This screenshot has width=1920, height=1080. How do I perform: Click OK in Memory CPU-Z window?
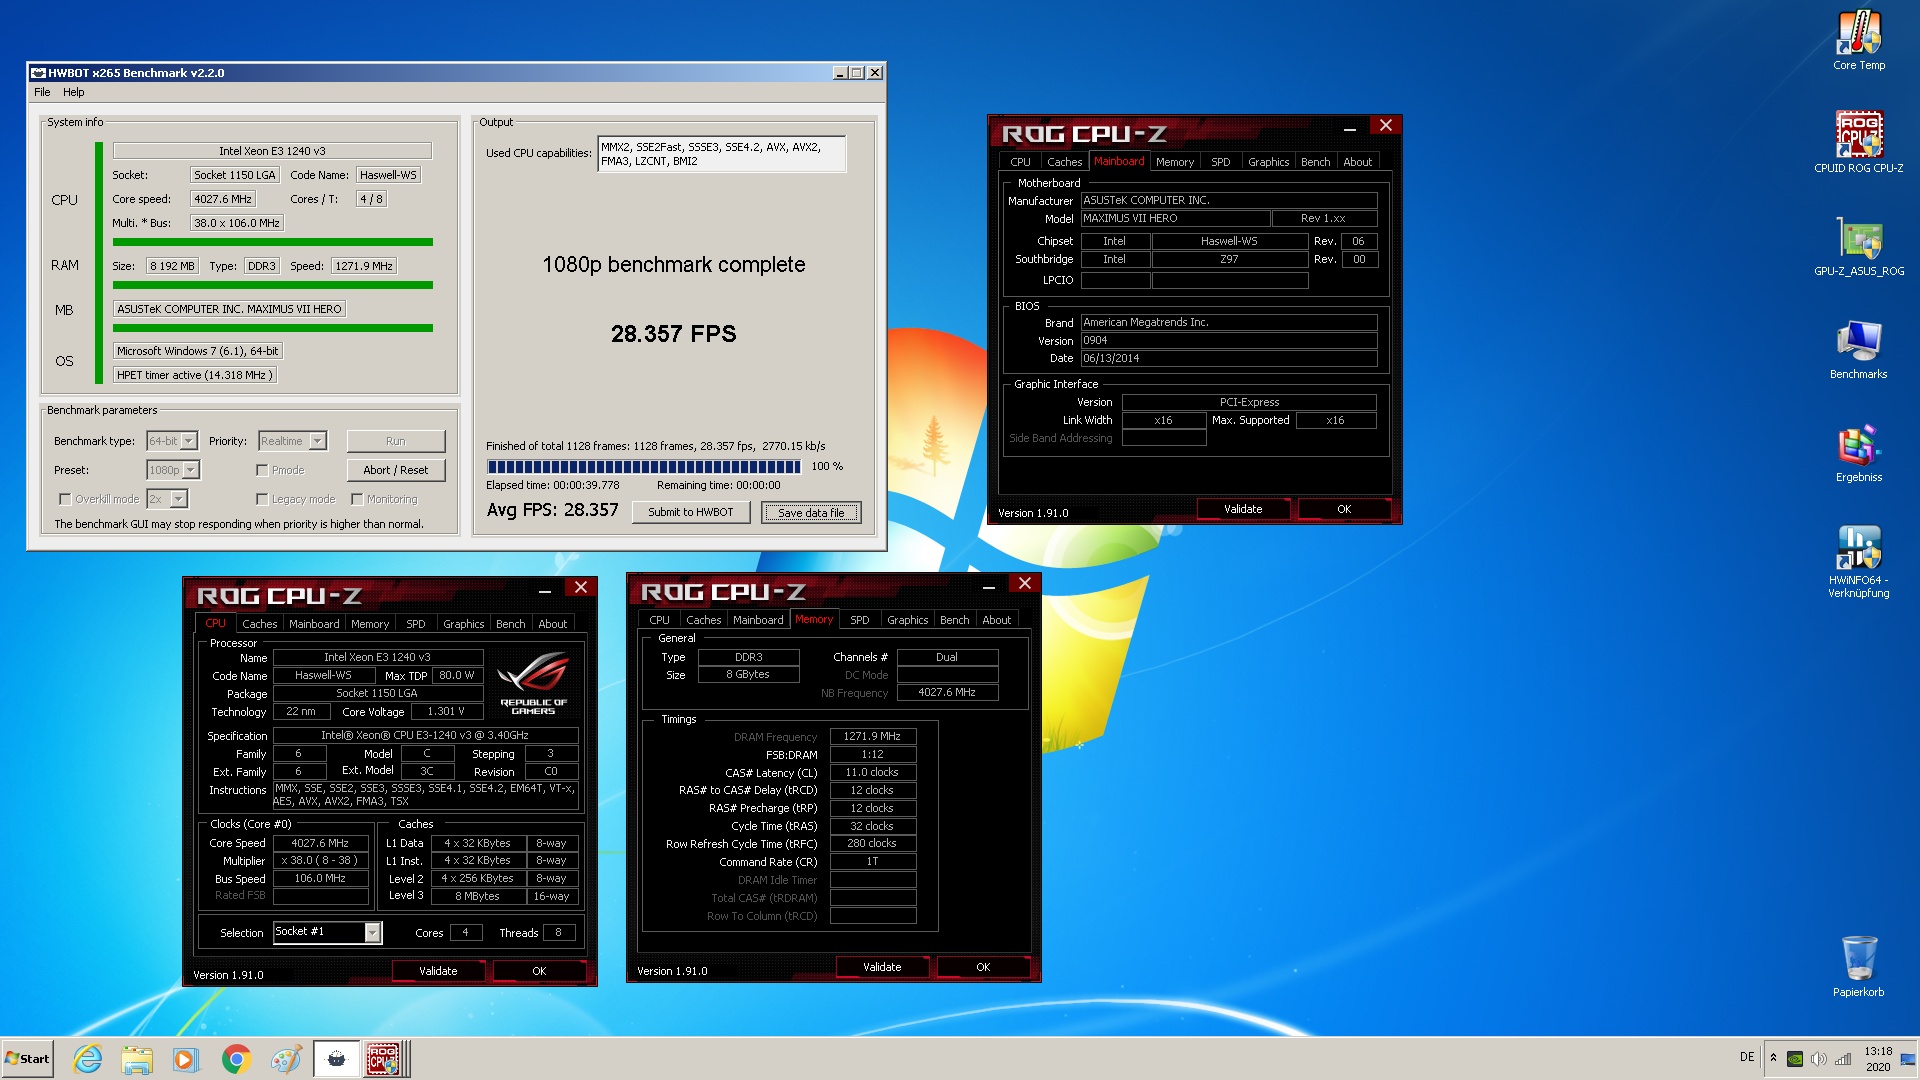point(983,967)
